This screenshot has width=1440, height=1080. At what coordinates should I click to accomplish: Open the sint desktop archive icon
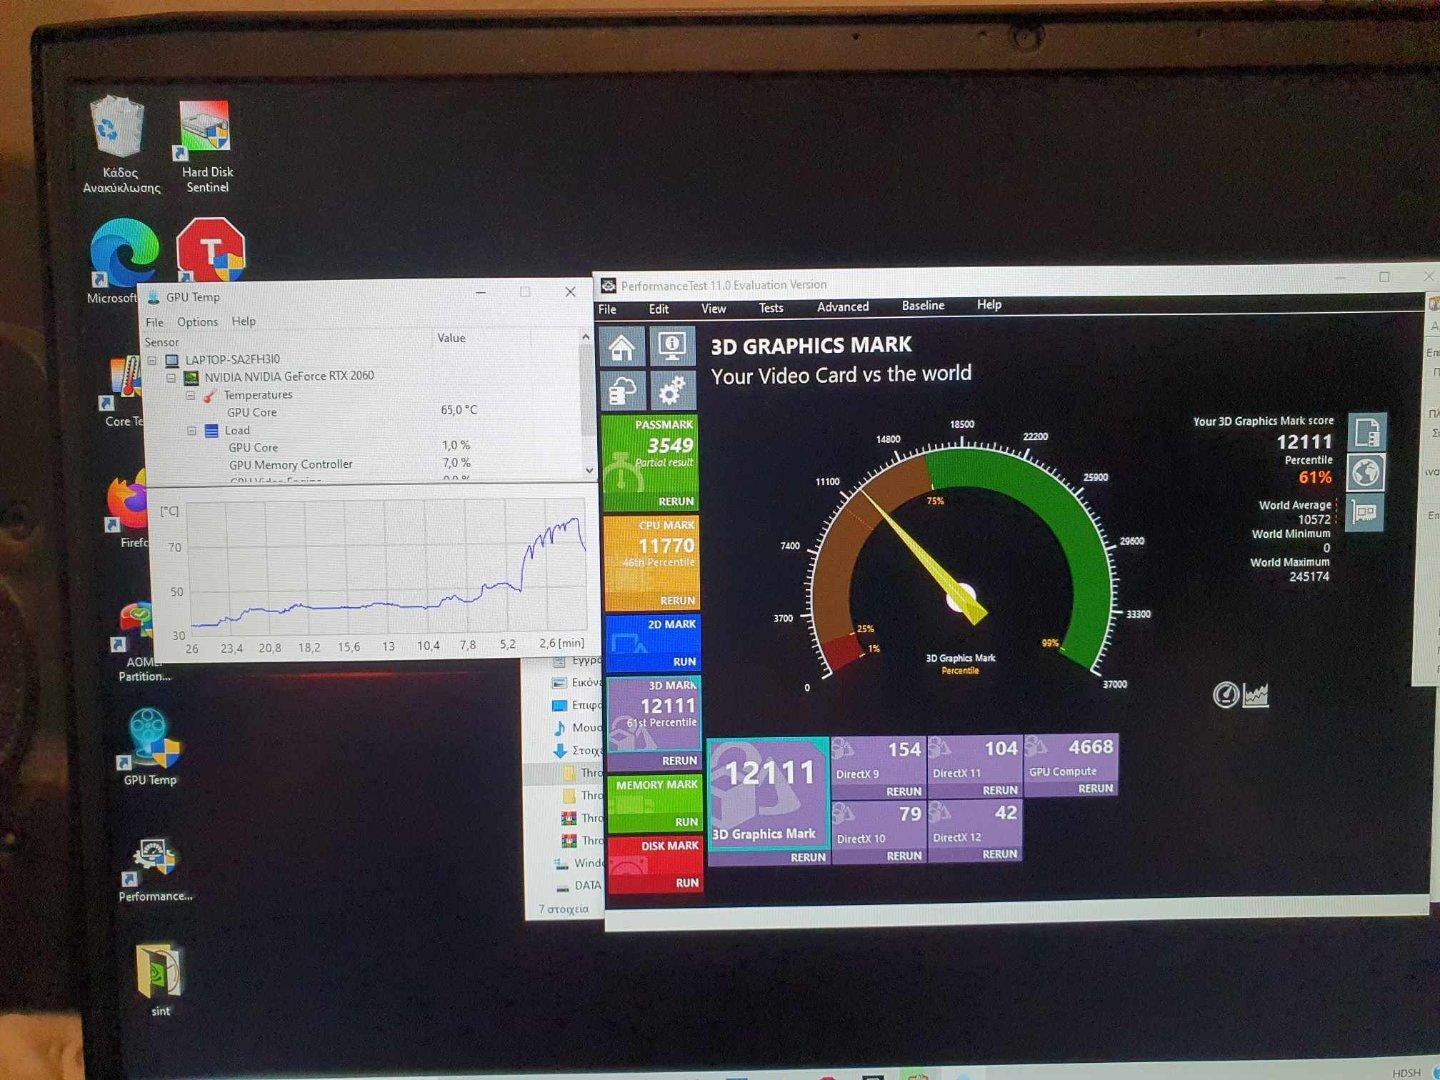pyautogui.click(x=160, y=979)
